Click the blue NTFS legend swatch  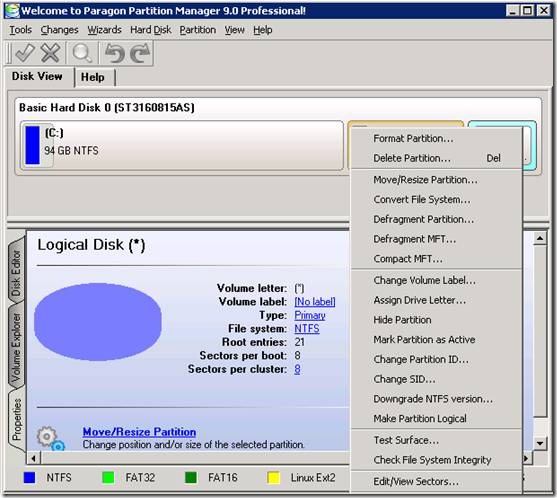tap(29, 477)
